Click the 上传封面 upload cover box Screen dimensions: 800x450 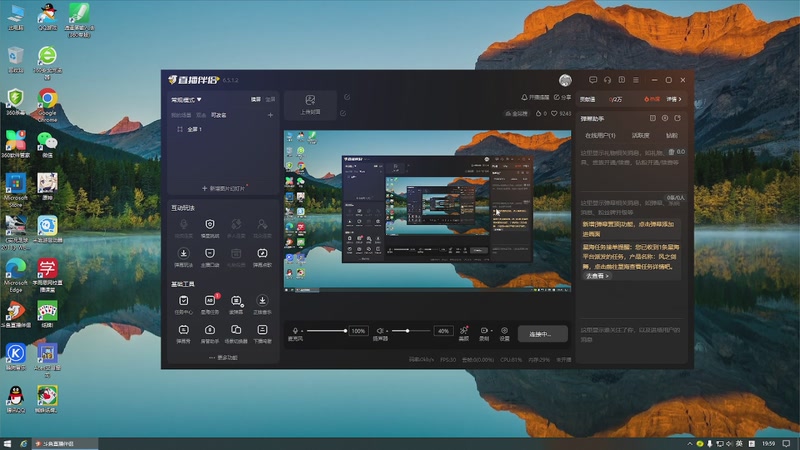pos(310,105)
